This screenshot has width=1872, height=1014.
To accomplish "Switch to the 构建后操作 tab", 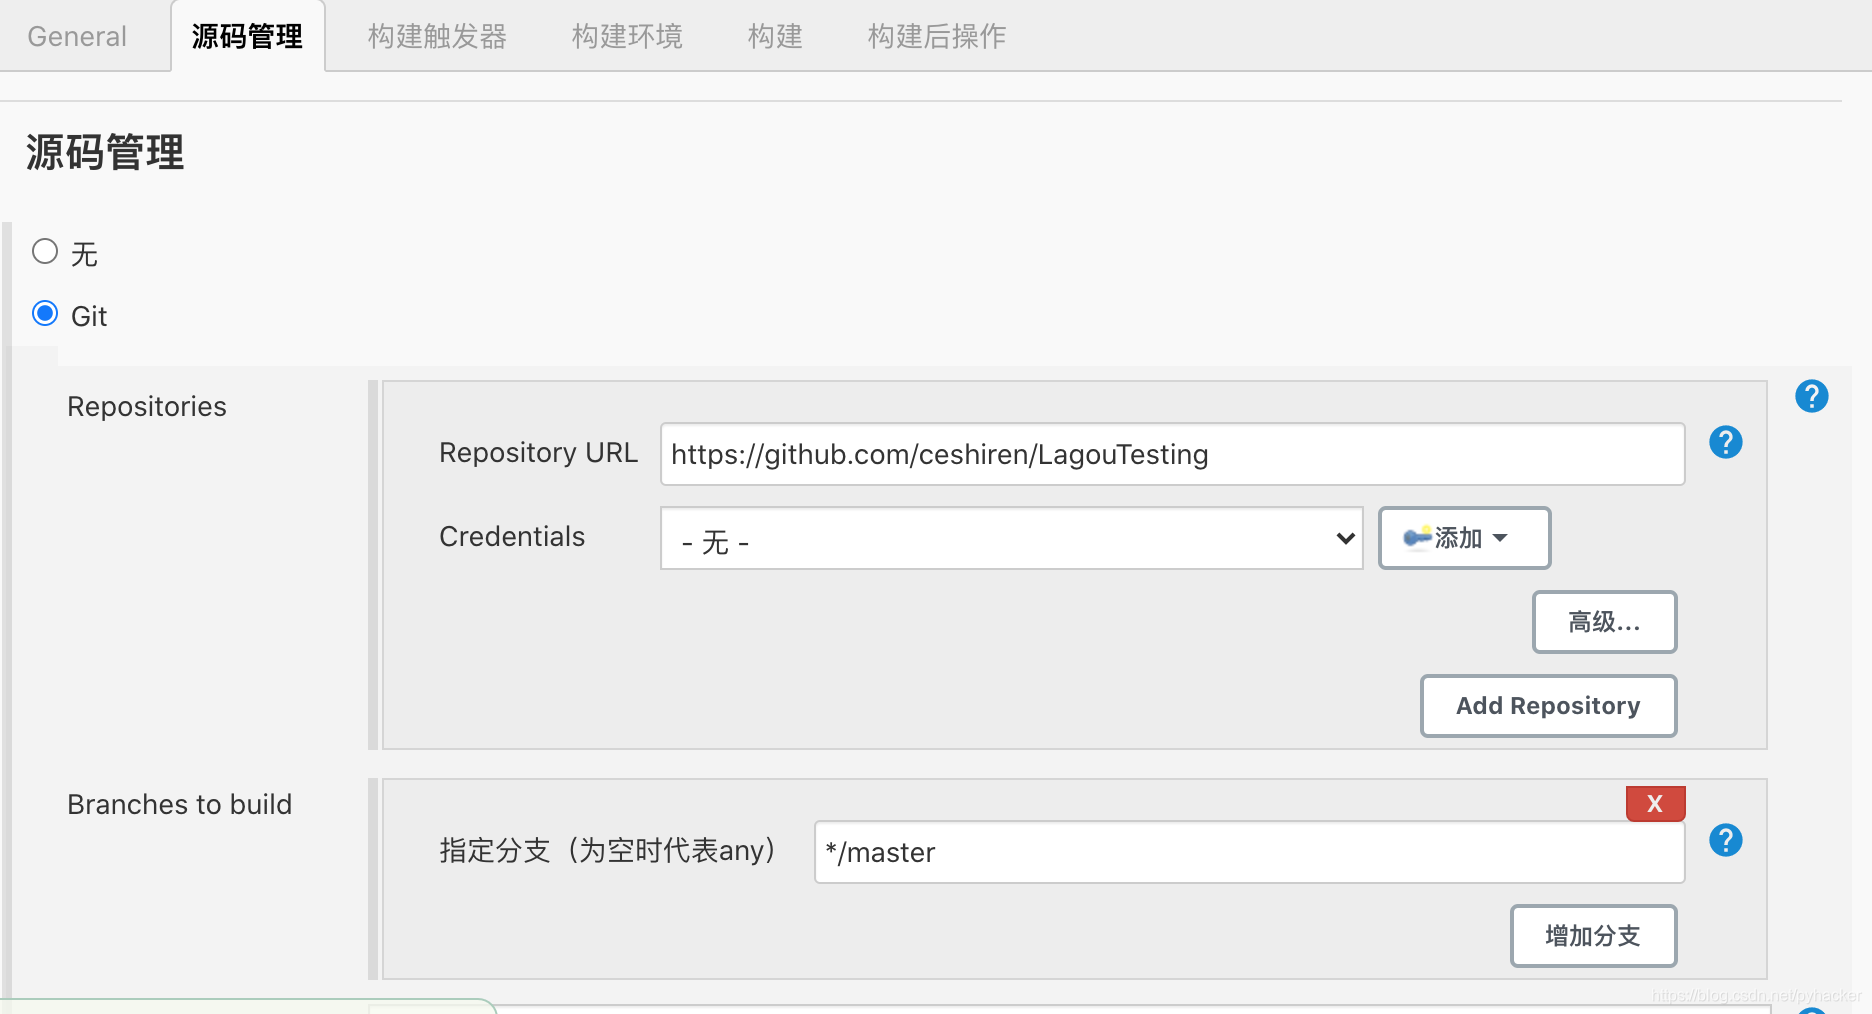I will click(936, 37).
